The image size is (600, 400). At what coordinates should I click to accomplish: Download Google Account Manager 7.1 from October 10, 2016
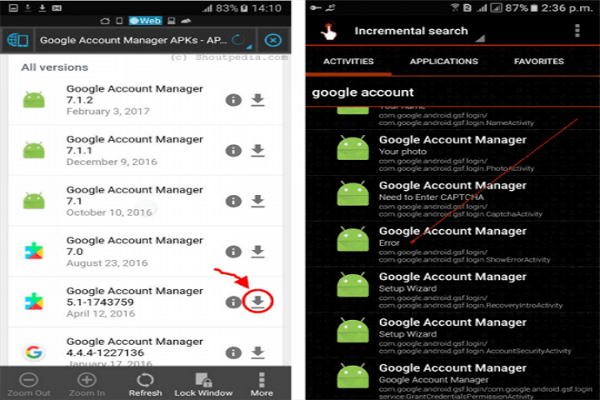[258, 201]
